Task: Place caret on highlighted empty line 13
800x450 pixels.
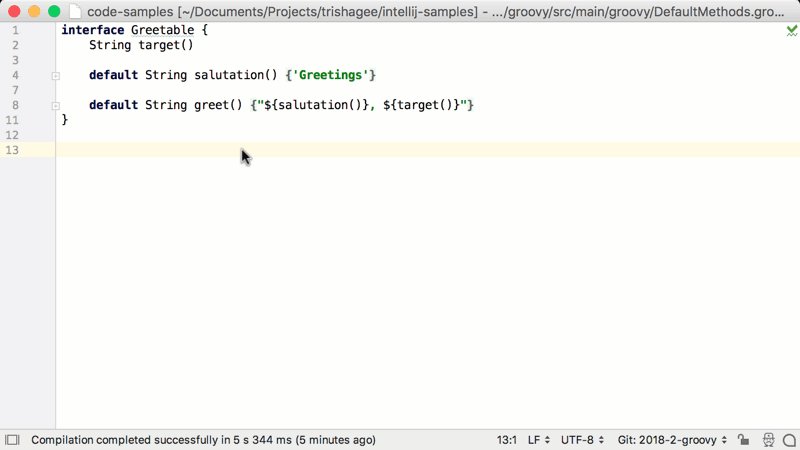Action: click(x=428, y=150)
